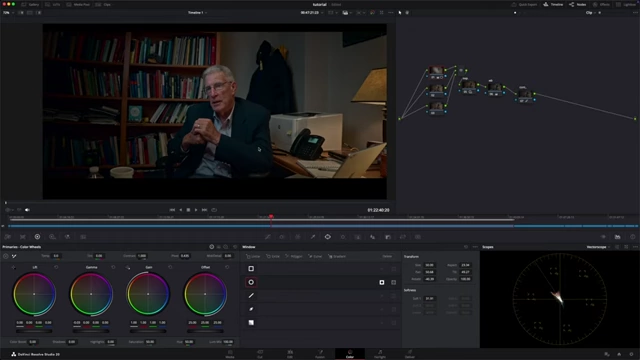Switch to the Edit page tab
Image resolution: width=640 pixels, height=360 pixels.
click(290, 354)
